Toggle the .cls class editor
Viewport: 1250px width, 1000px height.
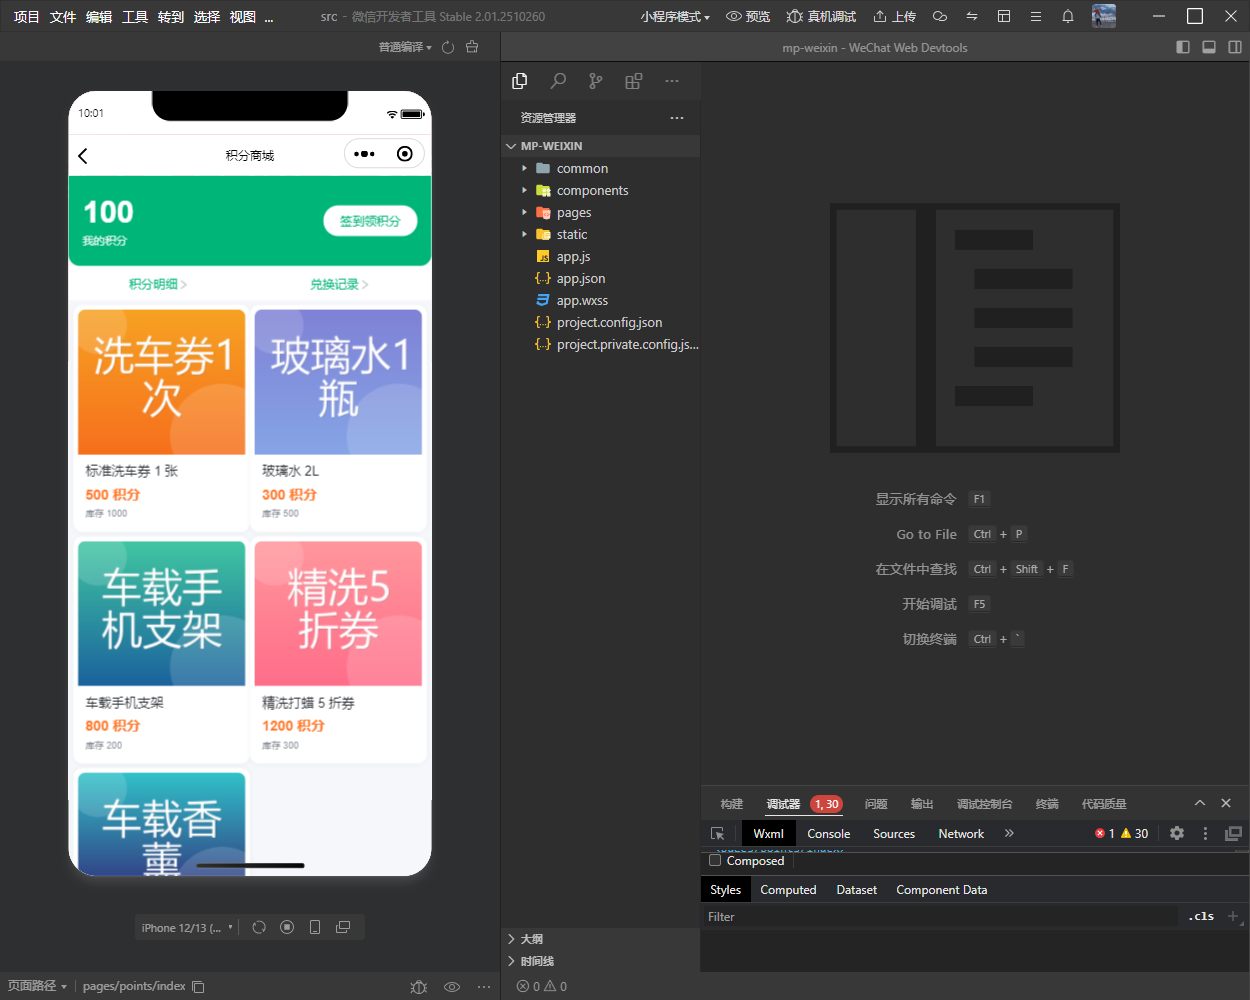[1201, 916]
